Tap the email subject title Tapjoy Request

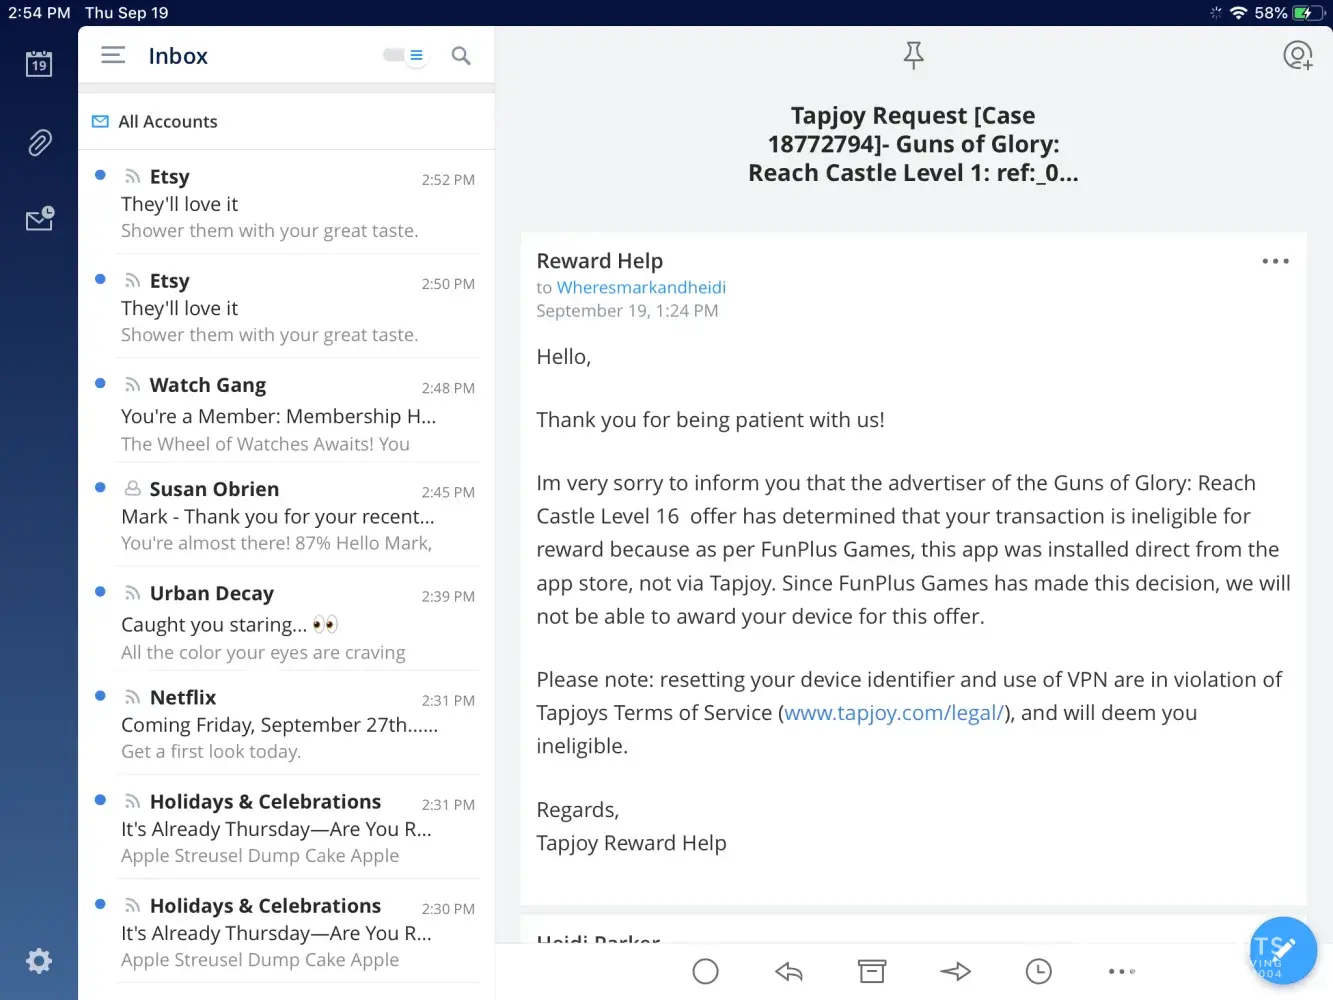(x=913, y=144)
